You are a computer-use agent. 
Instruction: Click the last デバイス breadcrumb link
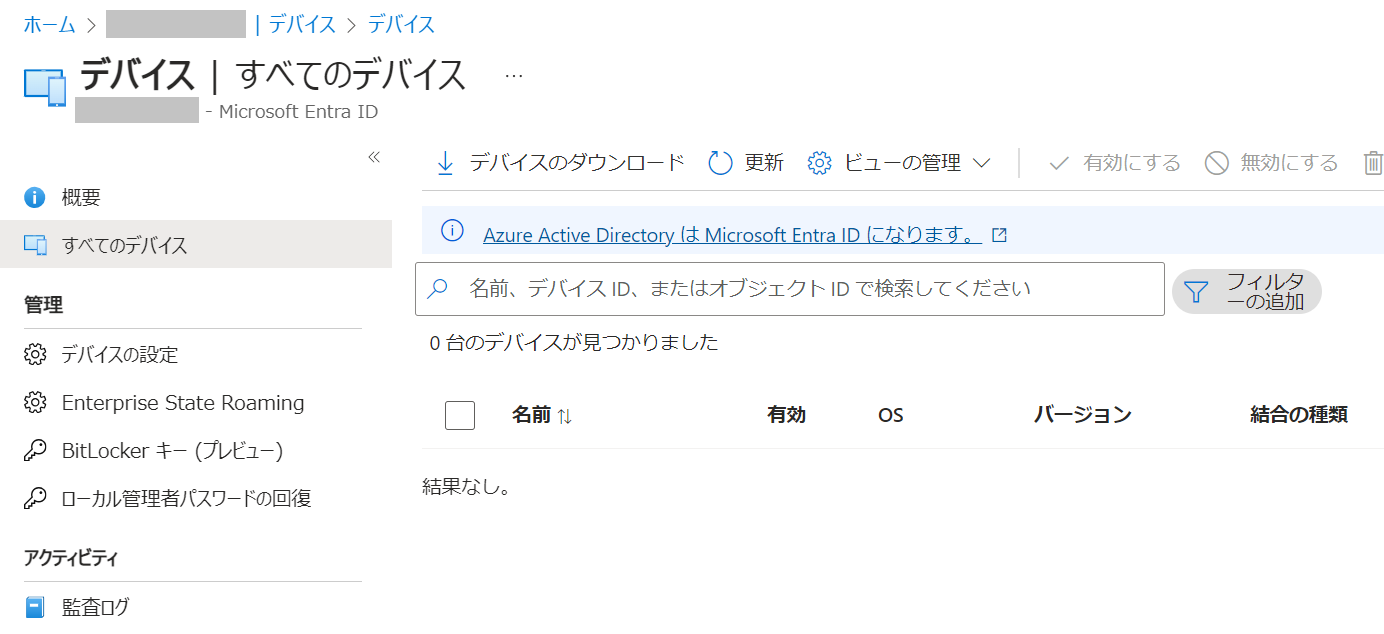(x=401, y=24)
